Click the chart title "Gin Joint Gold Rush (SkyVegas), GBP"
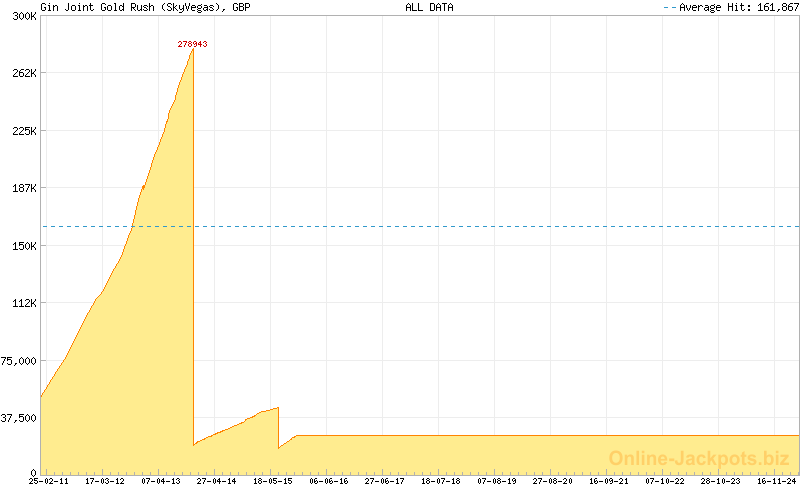The width and height of the screenshot is (800, 490). pos(145,7)
